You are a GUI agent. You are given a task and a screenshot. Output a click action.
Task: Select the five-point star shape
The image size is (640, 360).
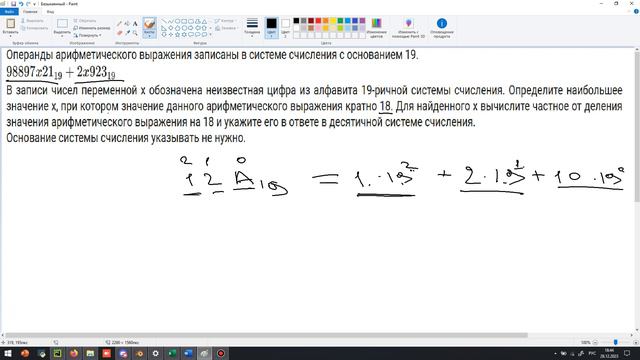pos(178,35)
